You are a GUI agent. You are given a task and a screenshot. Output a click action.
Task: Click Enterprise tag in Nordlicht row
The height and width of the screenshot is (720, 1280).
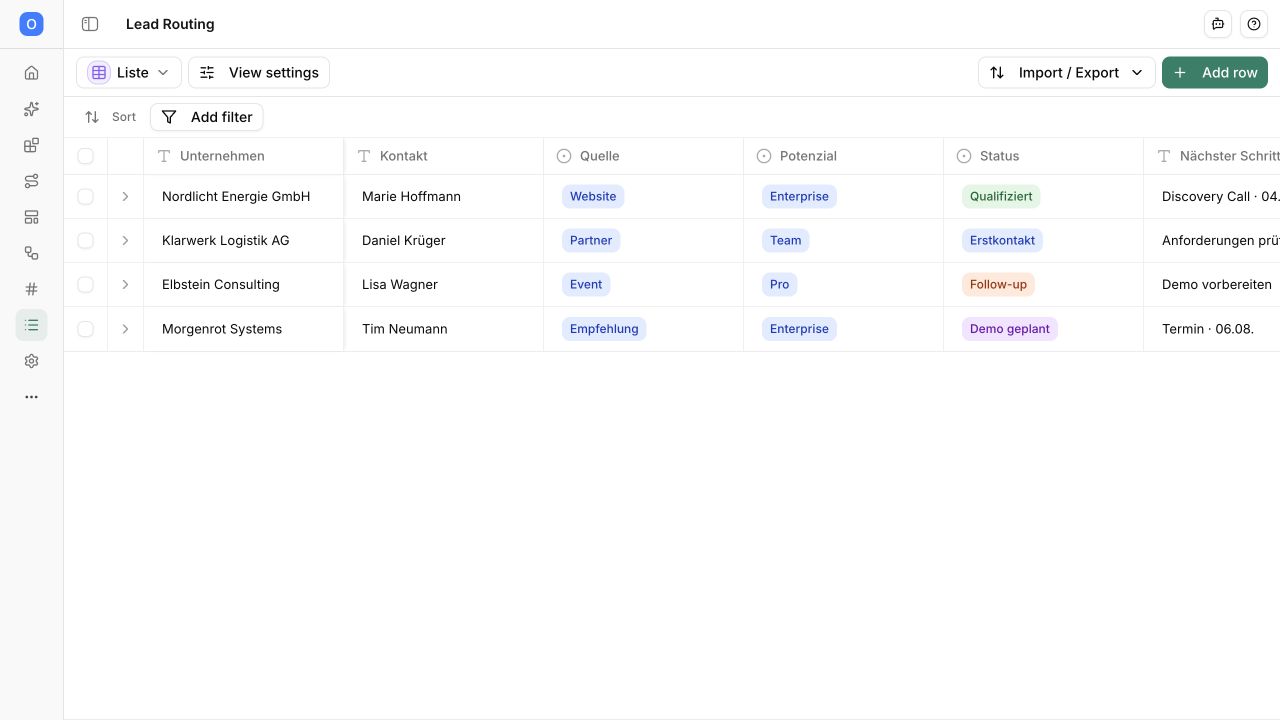click(x=799, y=197)
